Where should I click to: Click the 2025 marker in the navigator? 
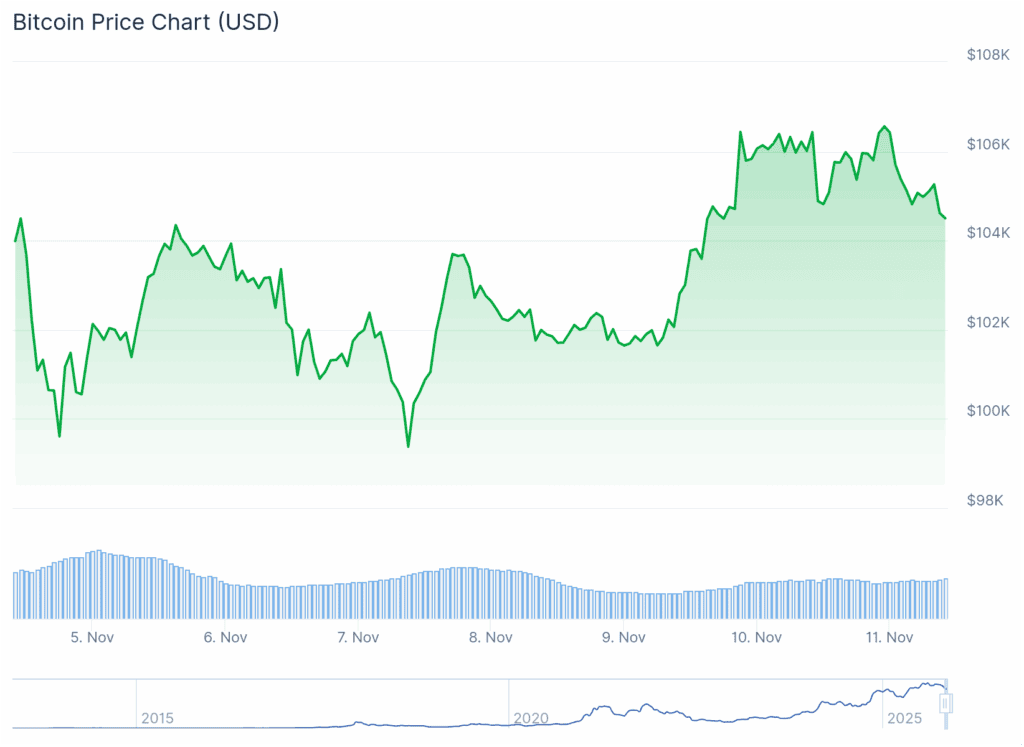click(x=905, y=718)
